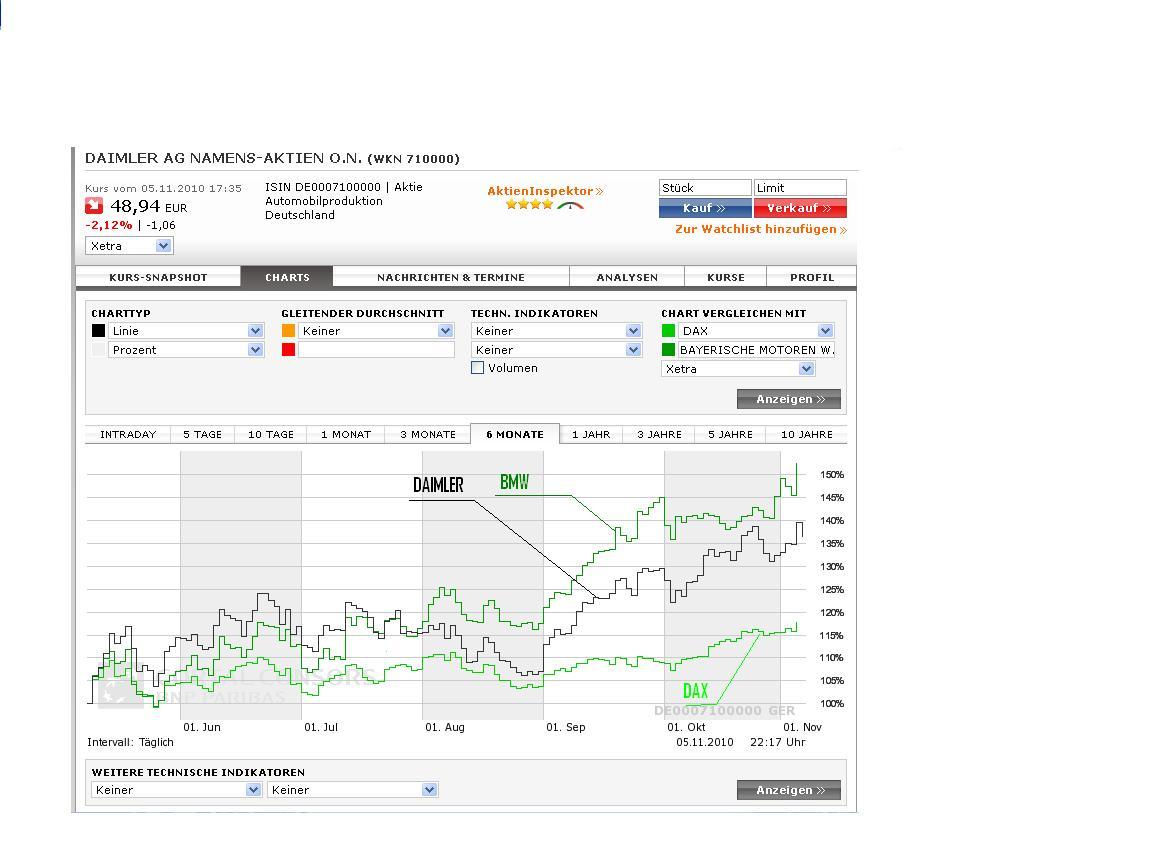Screen dimensions: 1152x864
Task: Click the blue Kauf button
Action: point(705,208)
